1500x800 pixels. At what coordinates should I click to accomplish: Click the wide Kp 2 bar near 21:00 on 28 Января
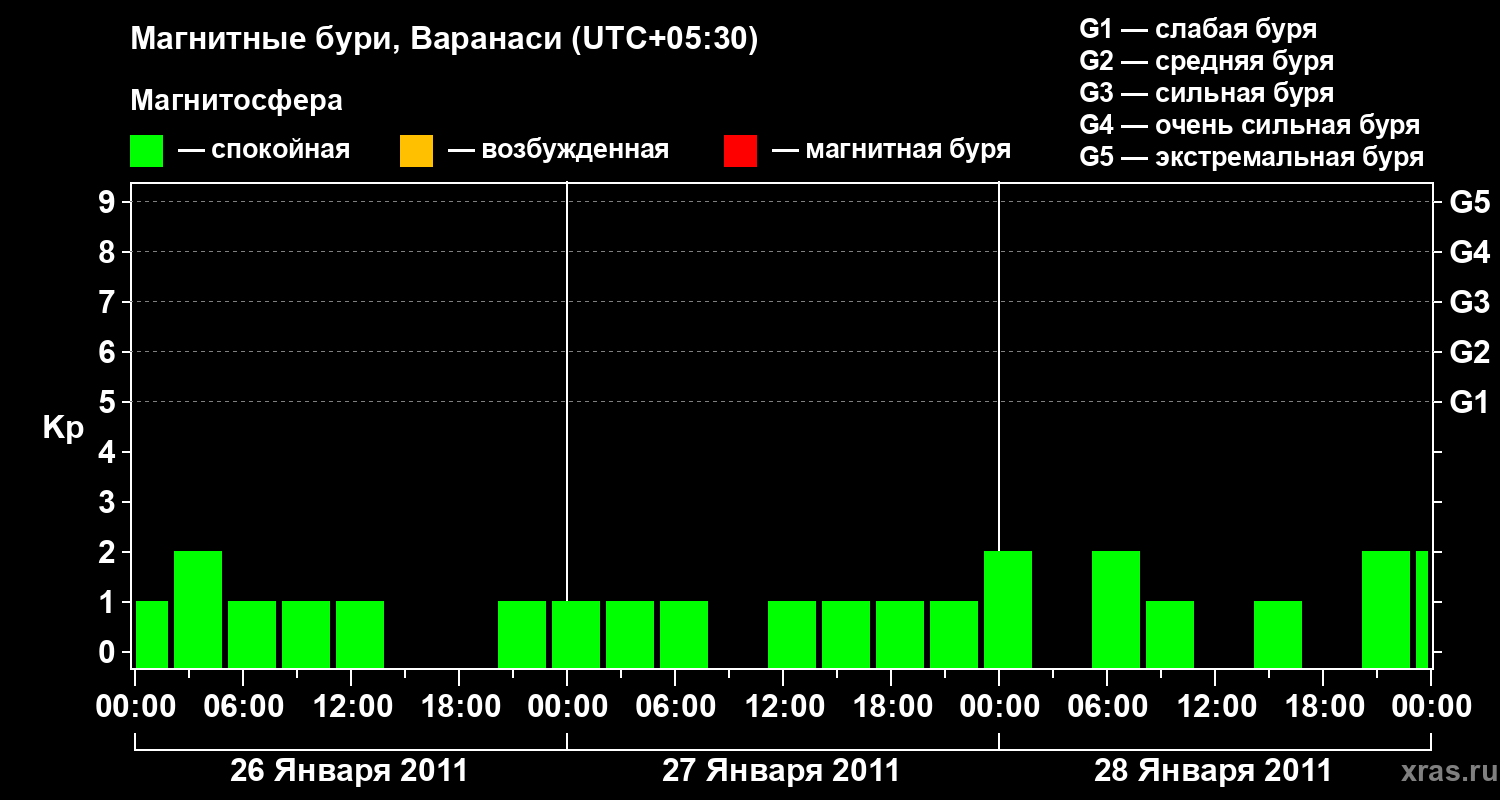tap(1386, 609)
